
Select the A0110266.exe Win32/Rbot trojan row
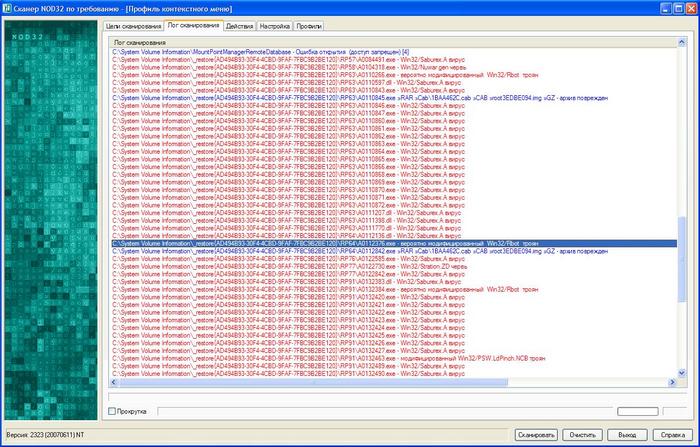coord(394,75)
